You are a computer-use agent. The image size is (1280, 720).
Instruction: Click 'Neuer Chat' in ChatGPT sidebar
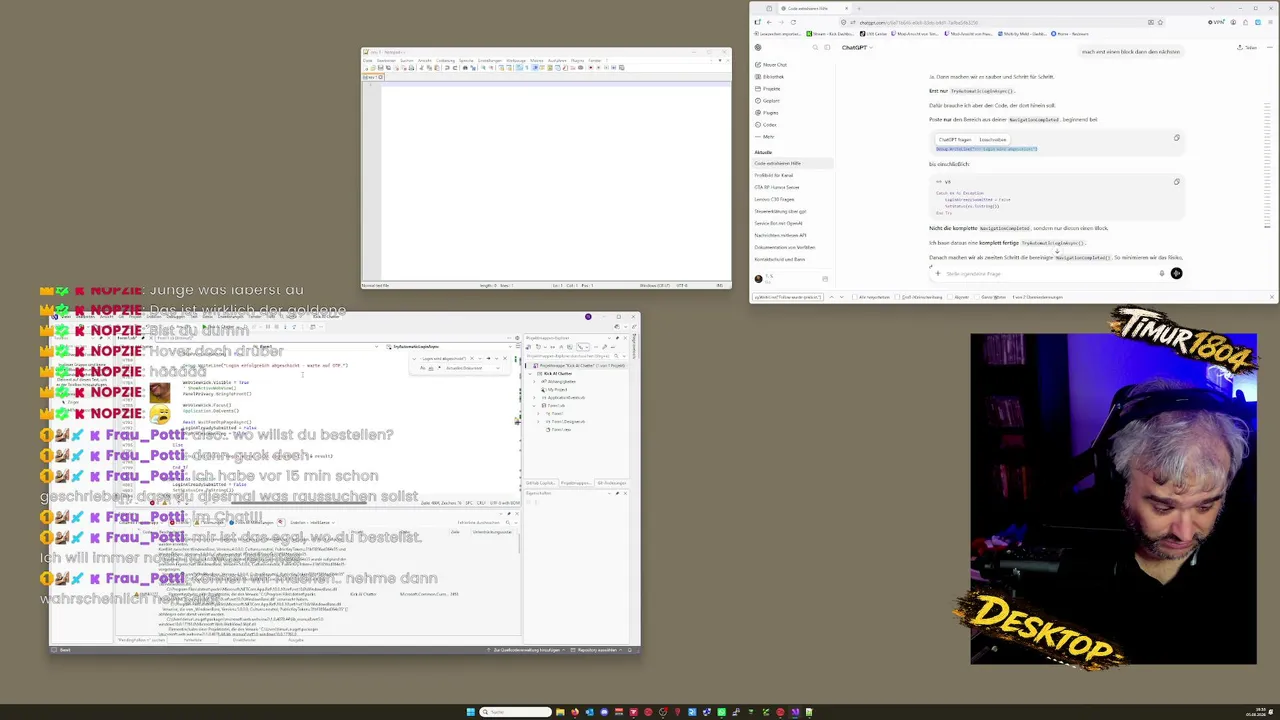point(770,65)
